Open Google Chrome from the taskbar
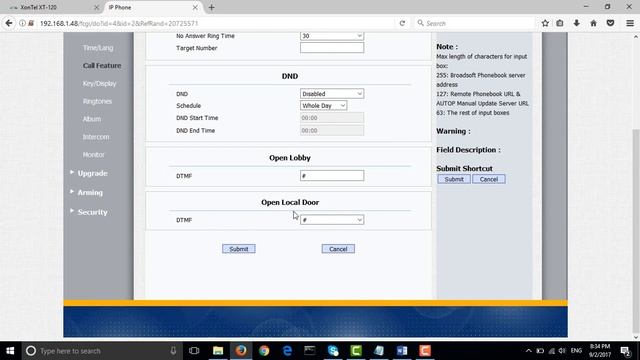Image resolution: width=640 pixels, height=360 pixels. [x=264, y=351]
